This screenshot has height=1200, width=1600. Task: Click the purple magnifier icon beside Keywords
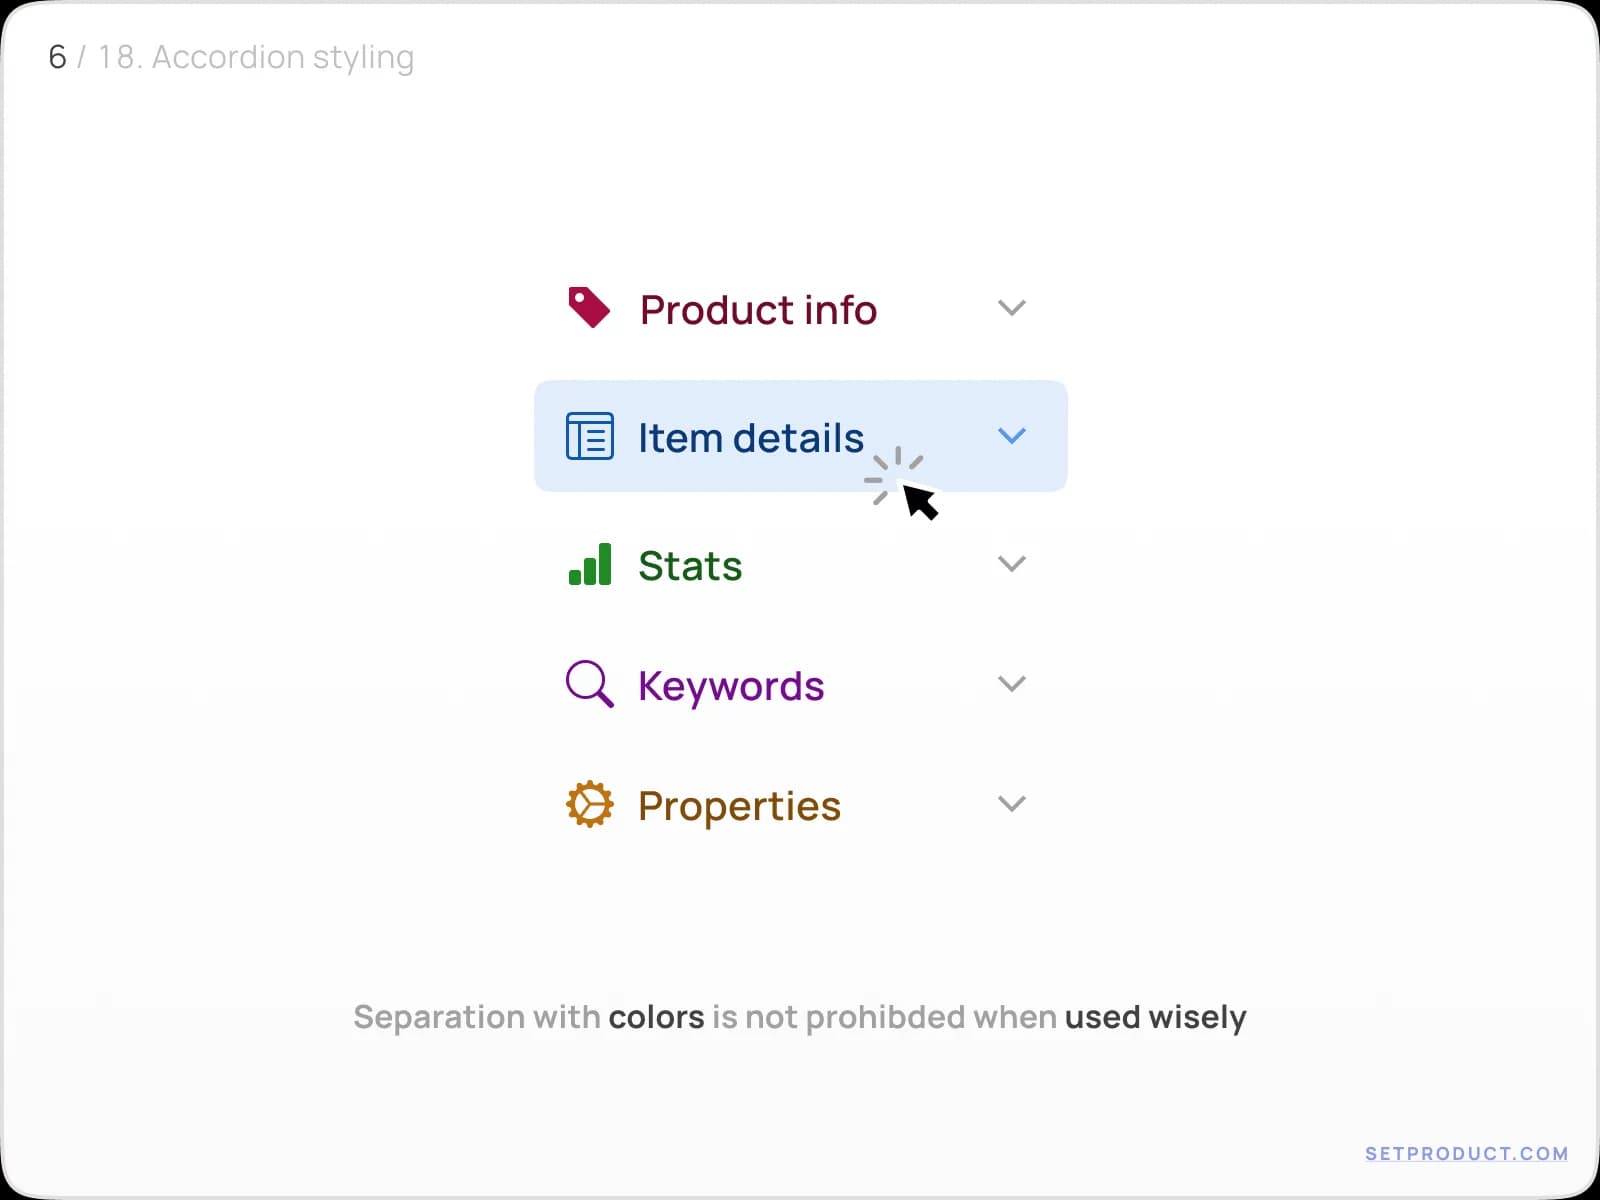[589, 685]
